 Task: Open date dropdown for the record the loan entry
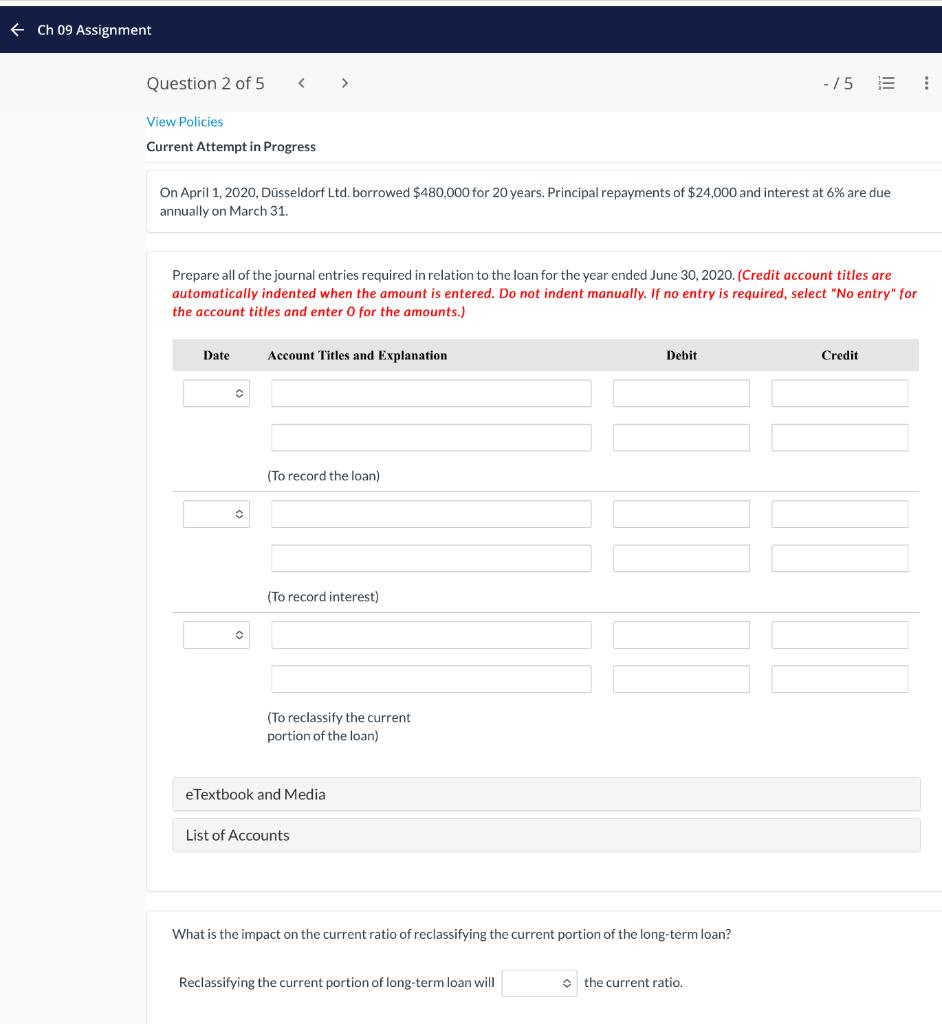click(x=216, y=393)
